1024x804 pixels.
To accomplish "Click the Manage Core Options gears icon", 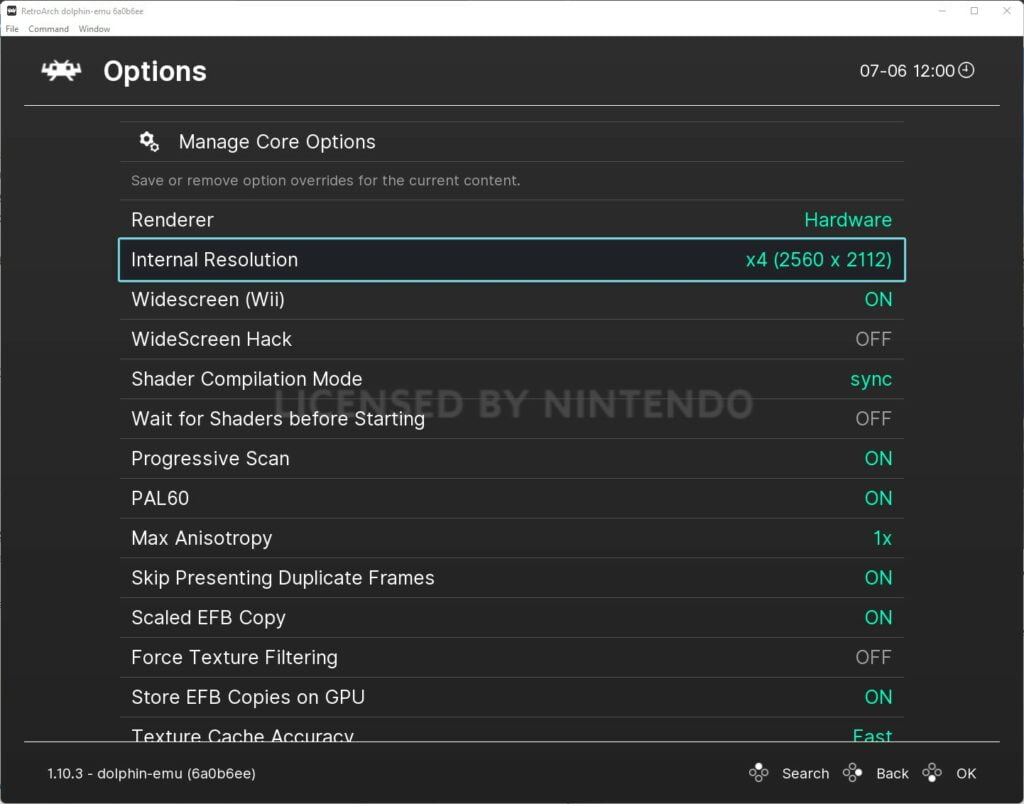I will coord(150,142).
